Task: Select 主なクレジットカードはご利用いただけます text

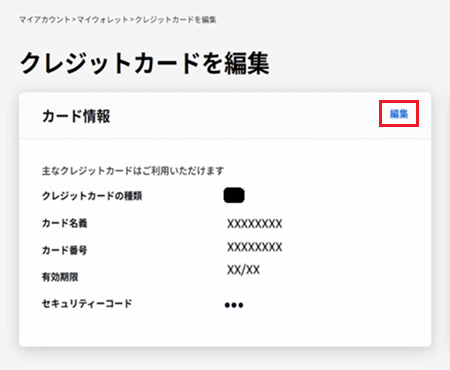Action: tap(133, 171)
